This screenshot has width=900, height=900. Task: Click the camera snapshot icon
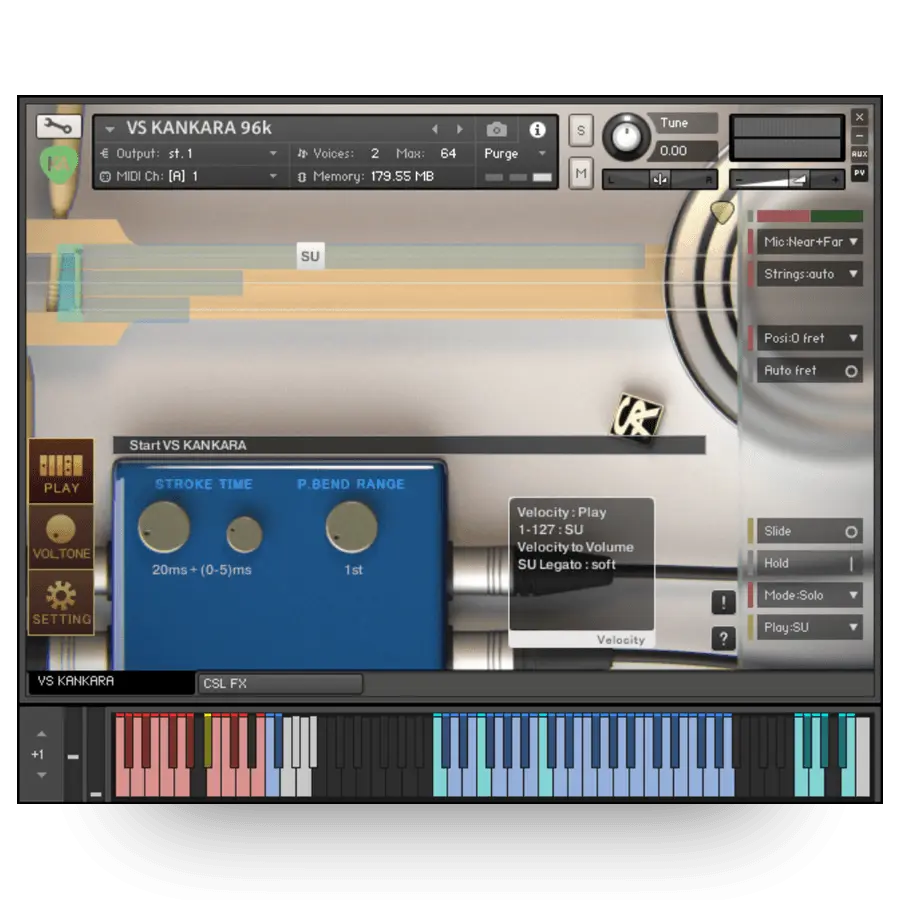click(496, 130)
